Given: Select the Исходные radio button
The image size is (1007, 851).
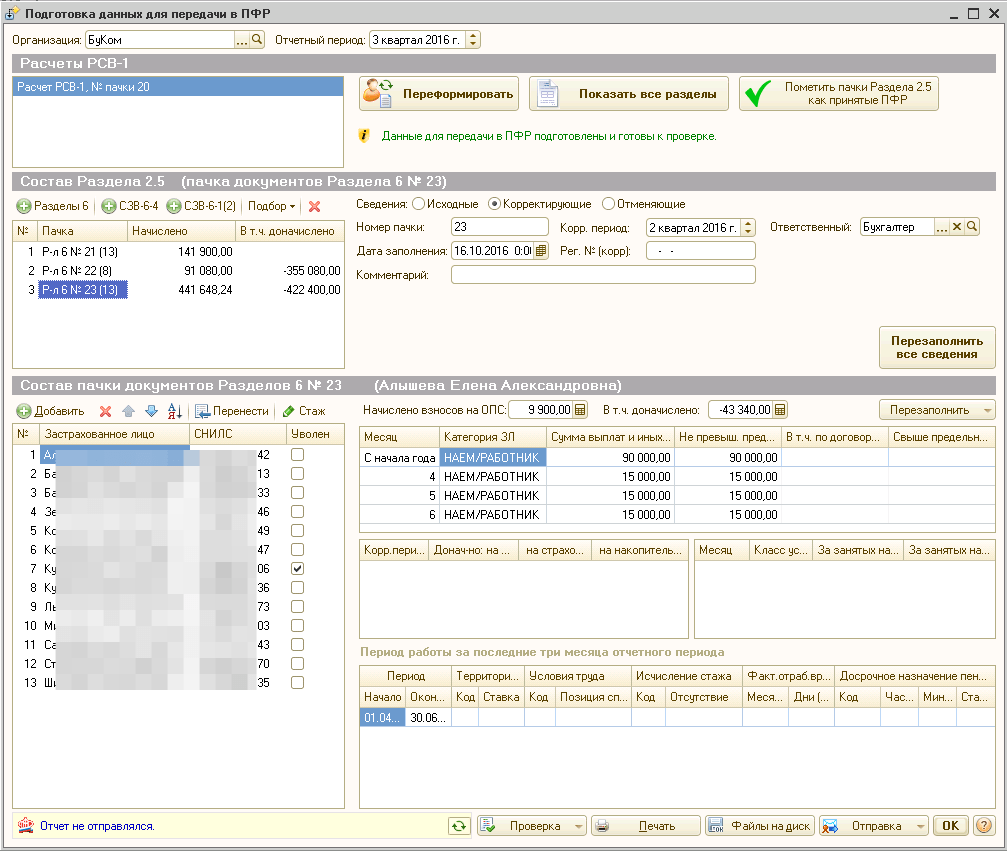Looking at the screenshot, I should (x=419, y=204).
